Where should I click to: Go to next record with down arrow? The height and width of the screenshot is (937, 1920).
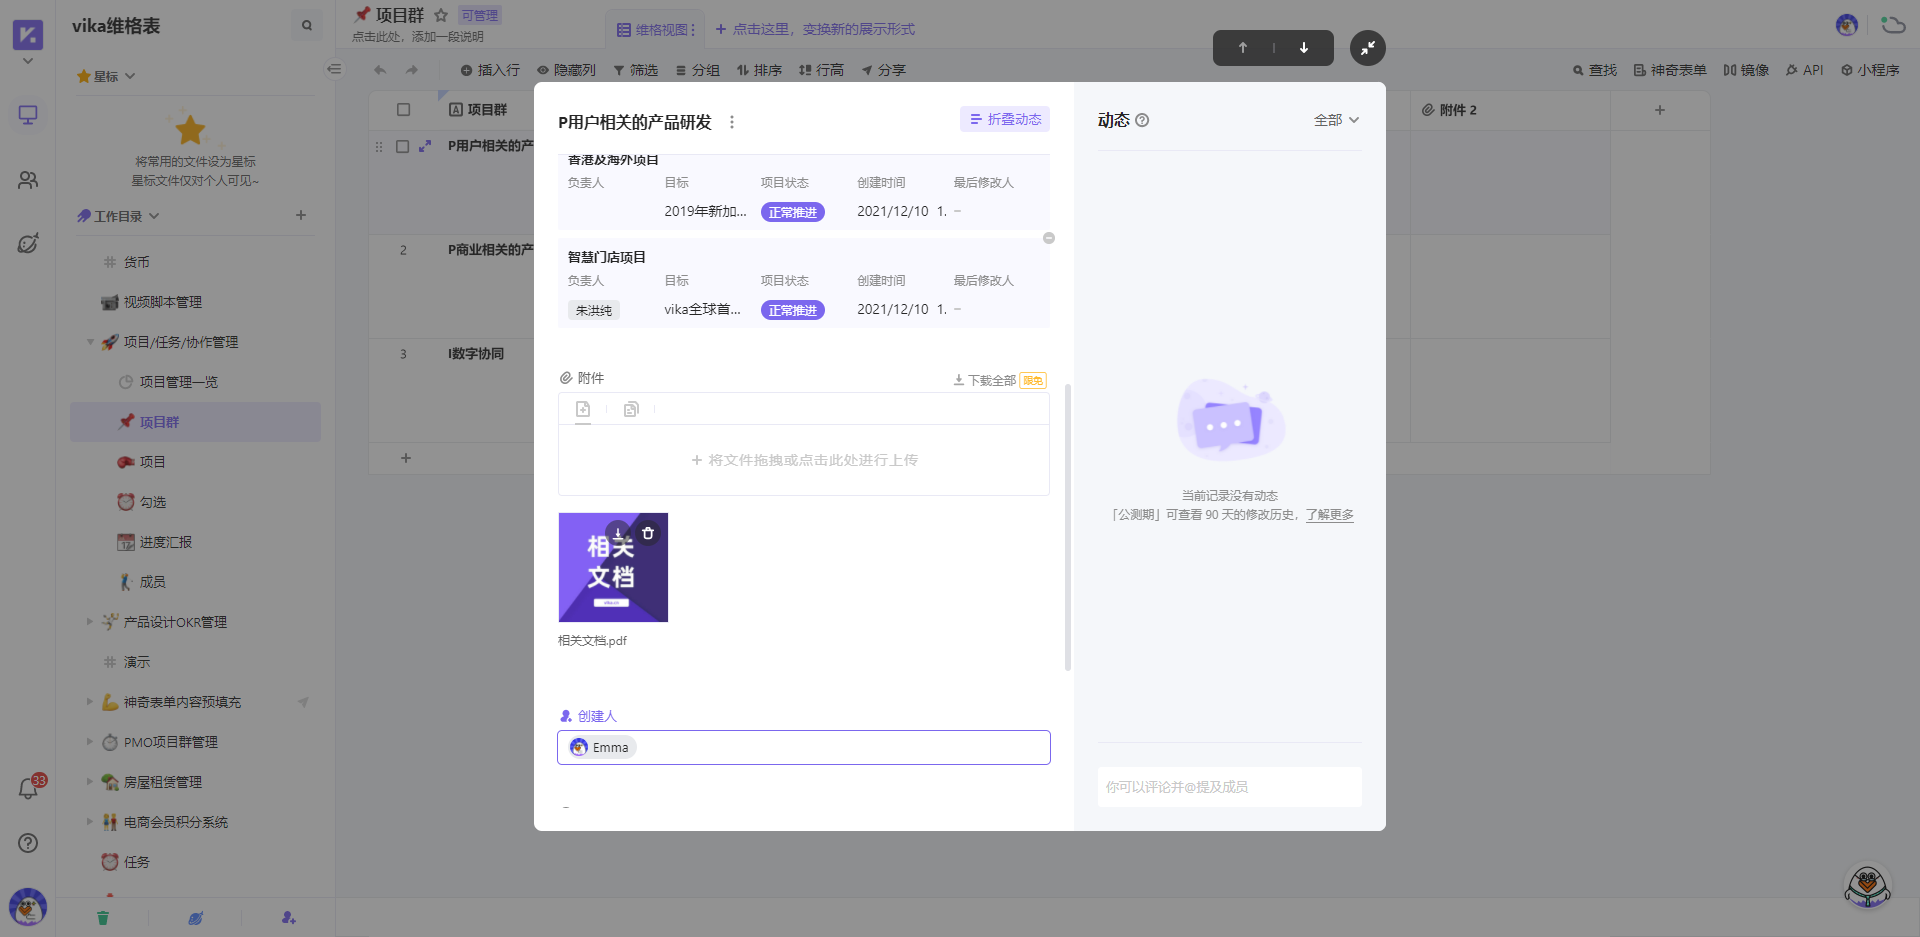tap(1304, 48)
